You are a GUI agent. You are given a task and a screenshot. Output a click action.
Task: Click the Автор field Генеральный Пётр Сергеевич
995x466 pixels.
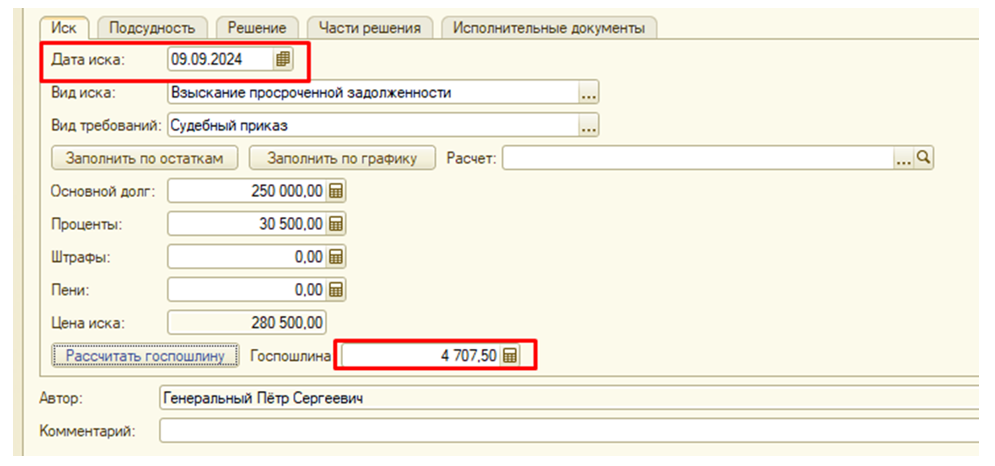point(569,399)
